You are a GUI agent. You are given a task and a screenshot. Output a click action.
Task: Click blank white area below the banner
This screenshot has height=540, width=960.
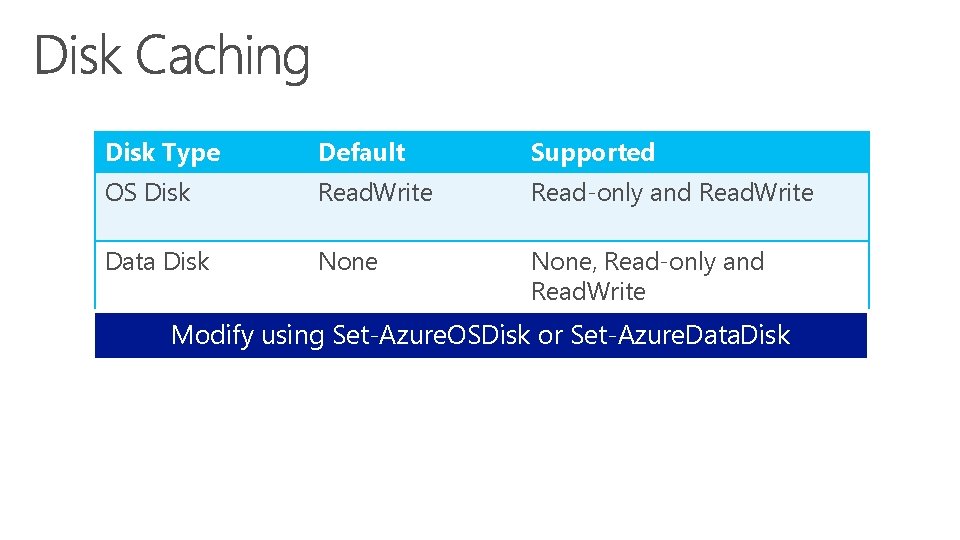click(x=481, y=447)
